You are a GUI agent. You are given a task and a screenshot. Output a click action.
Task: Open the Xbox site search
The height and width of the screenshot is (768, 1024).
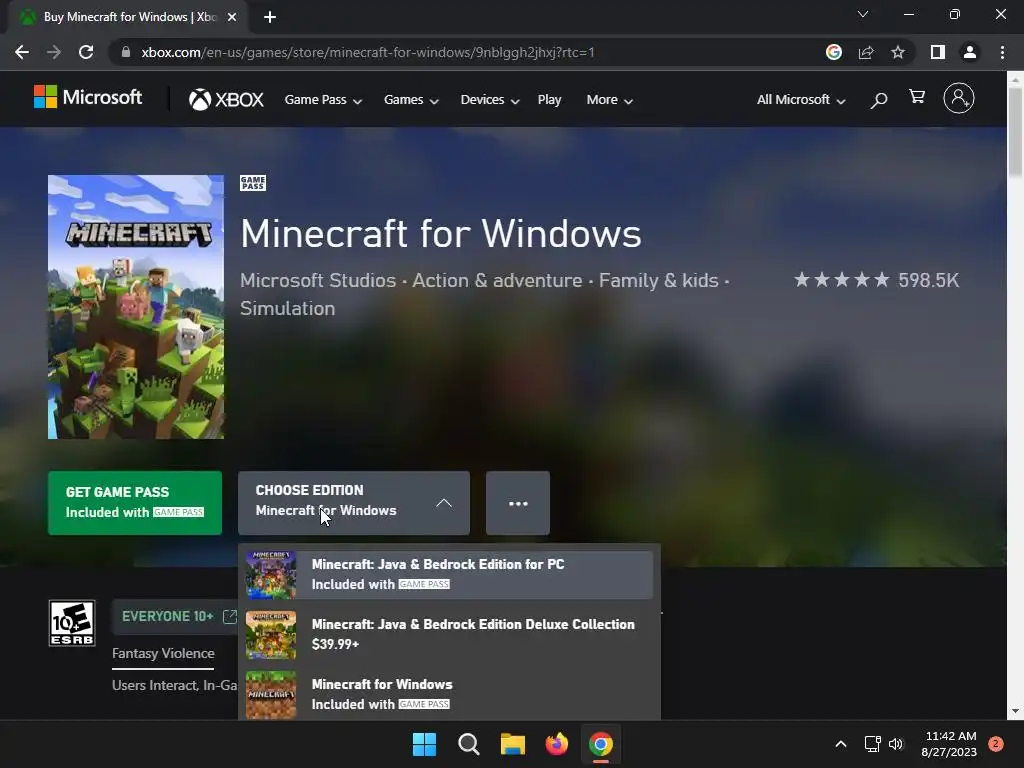click(x=879, y=100)
